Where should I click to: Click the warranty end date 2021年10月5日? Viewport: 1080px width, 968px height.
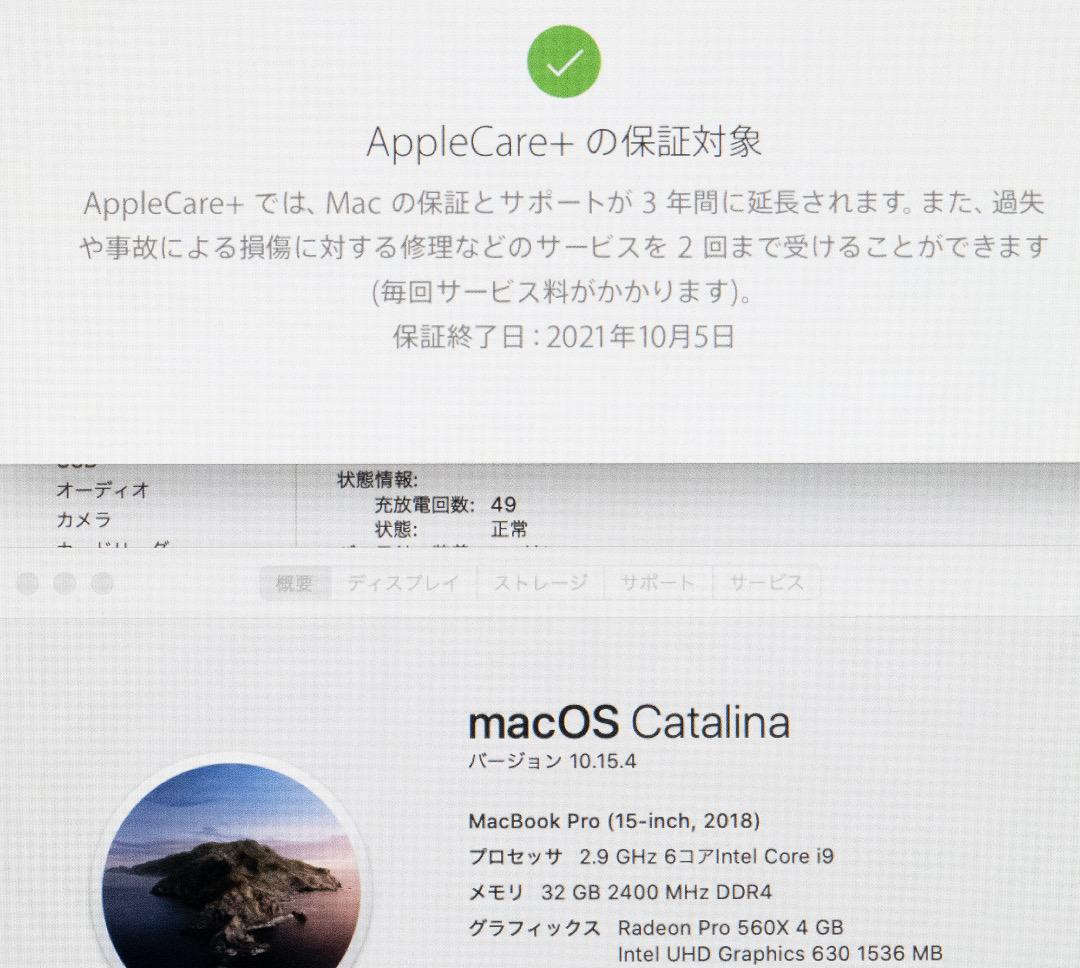pos(641,337)
